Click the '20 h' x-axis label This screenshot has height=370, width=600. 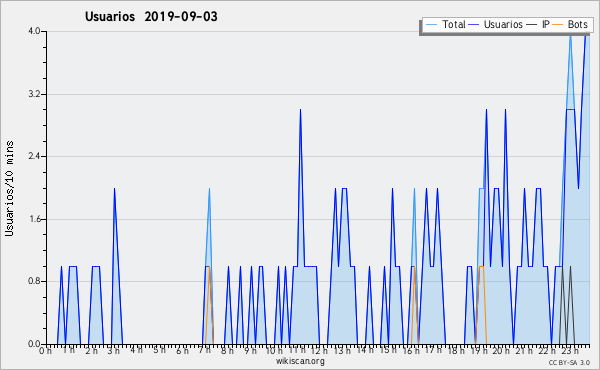501,350
